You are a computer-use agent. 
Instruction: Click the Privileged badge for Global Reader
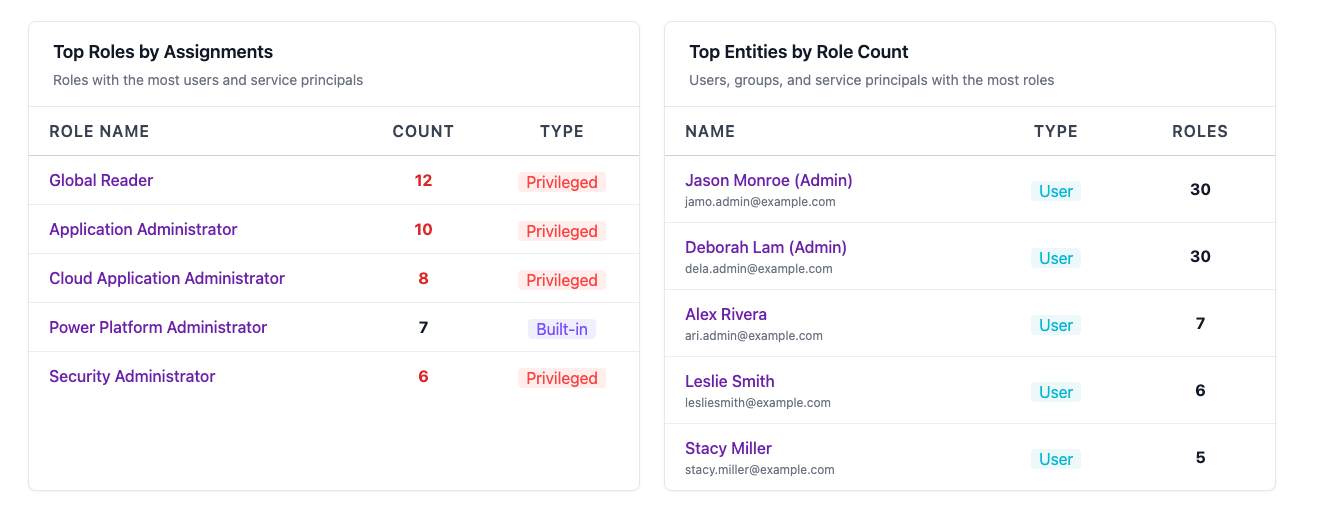point(562,182)
